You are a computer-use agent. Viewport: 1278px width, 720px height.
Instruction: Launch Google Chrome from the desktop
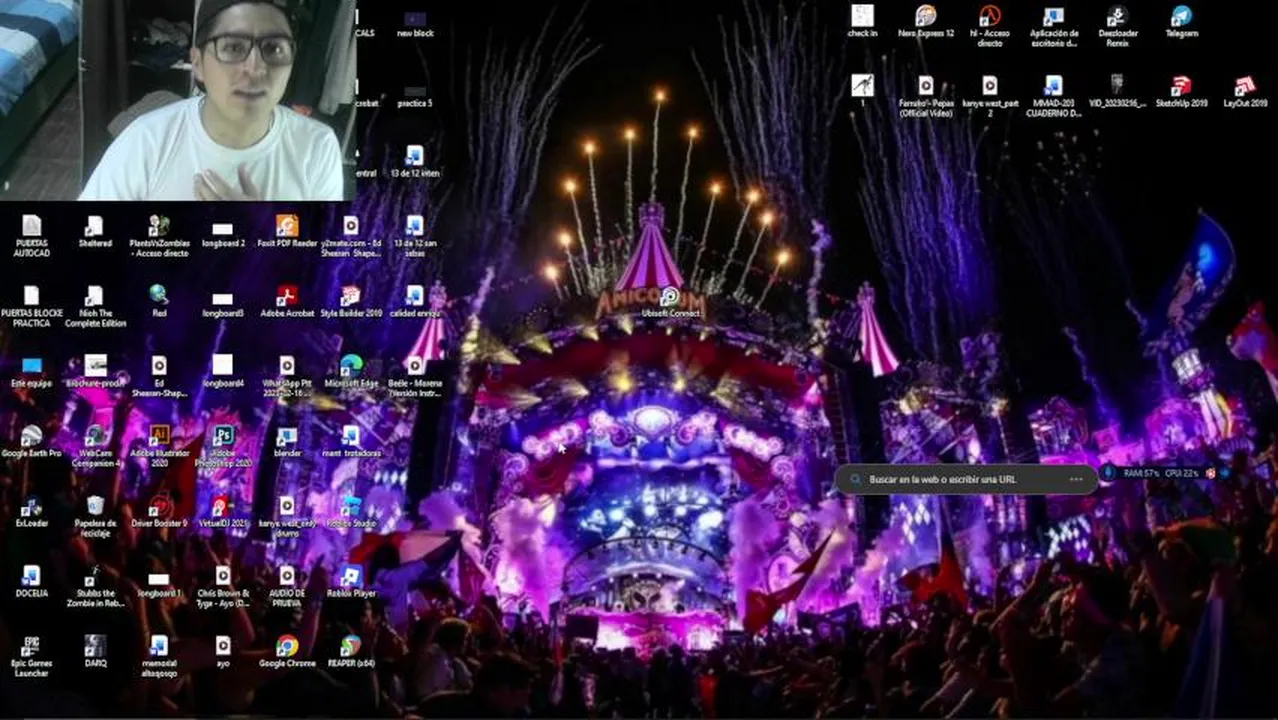click(x=287, y=651)
